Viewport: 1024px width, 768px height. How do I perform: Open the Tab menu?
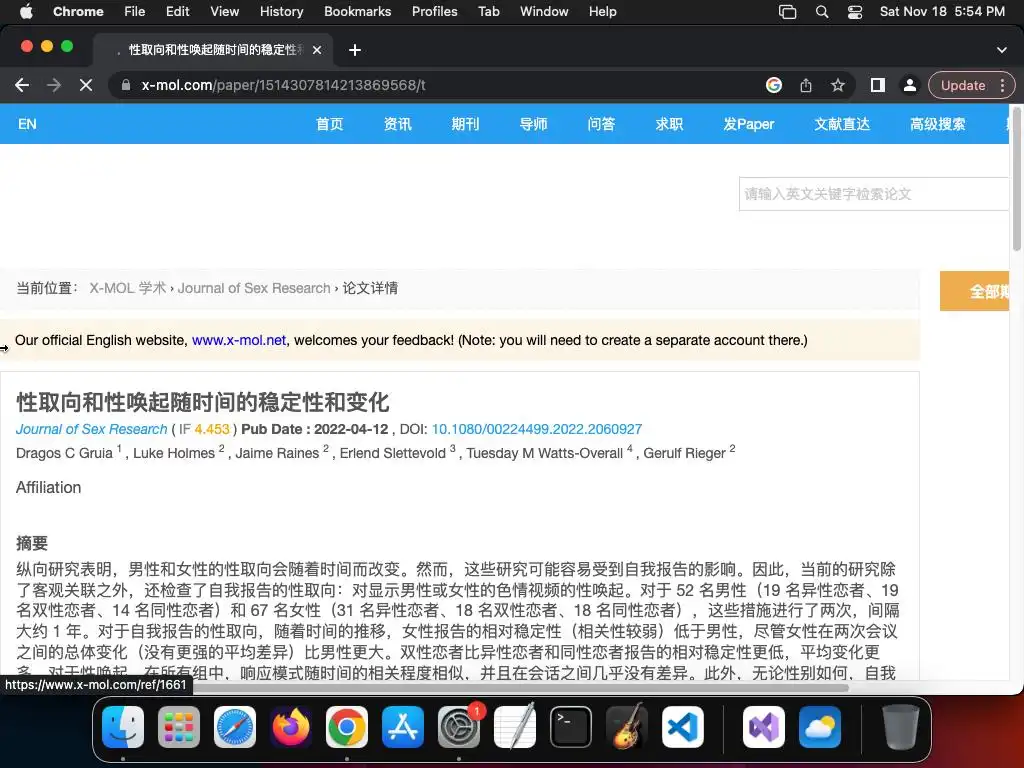point(488,12)
